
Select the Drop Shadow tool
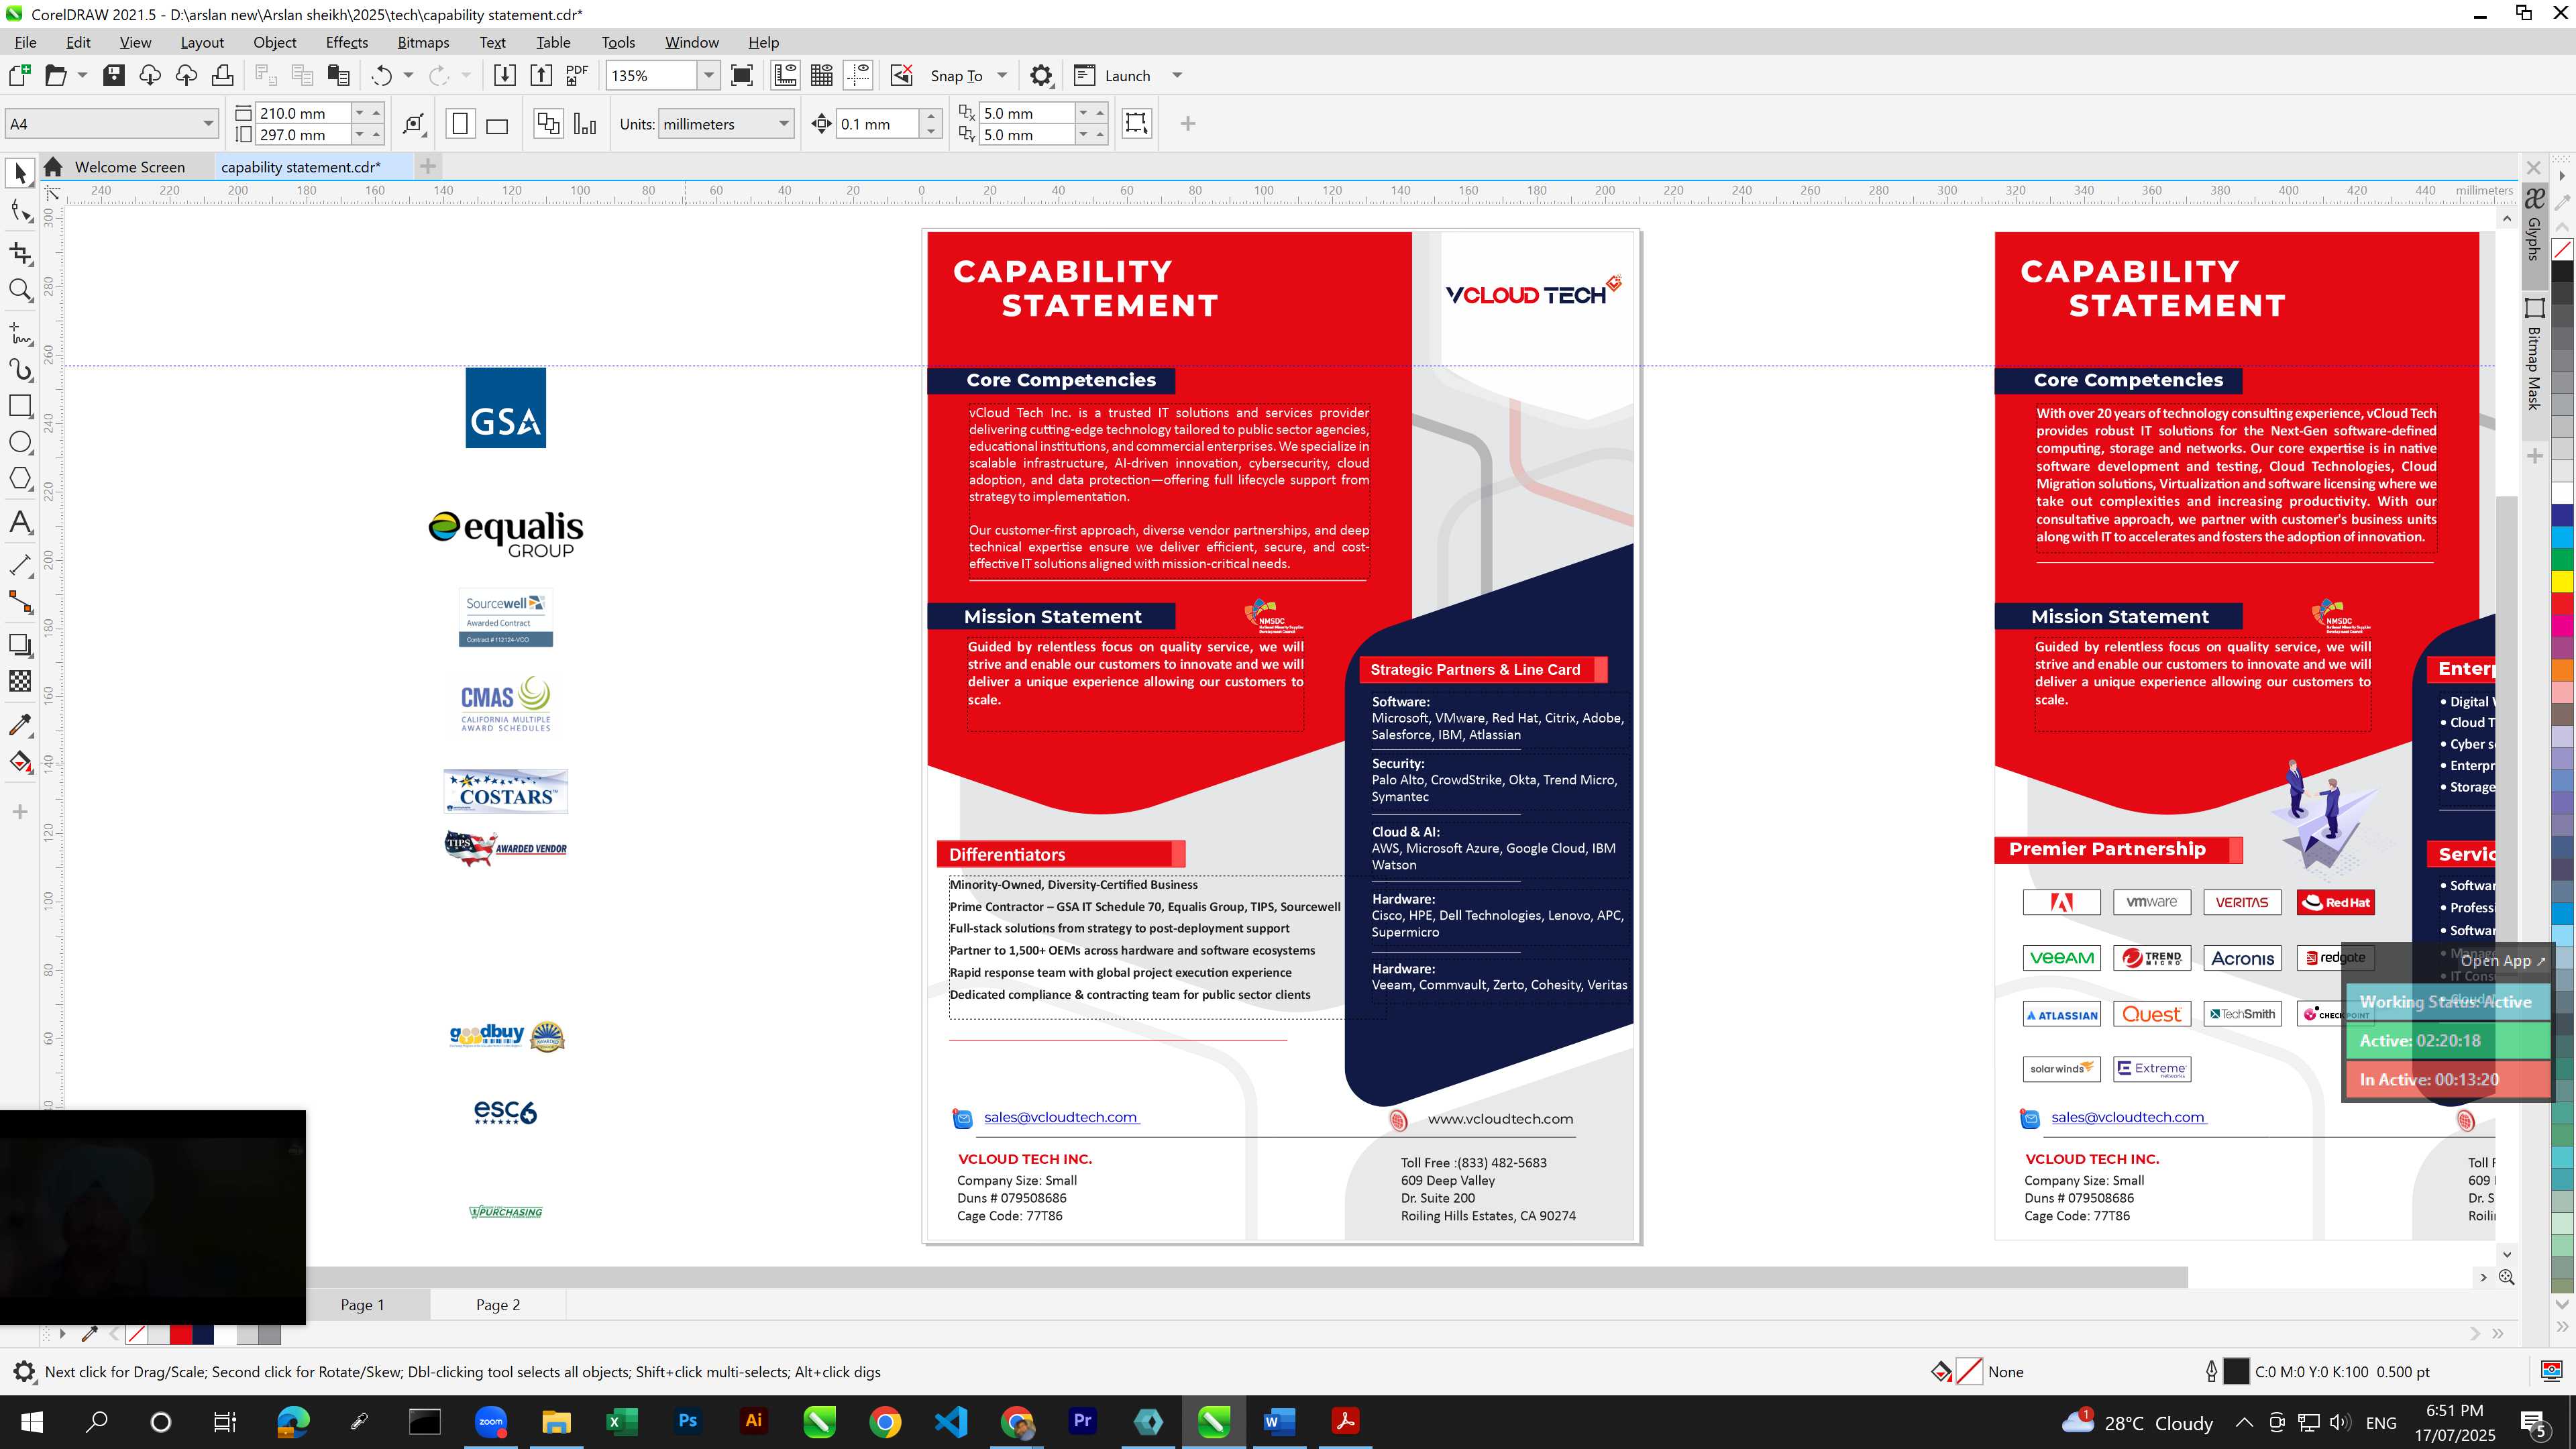20,645
